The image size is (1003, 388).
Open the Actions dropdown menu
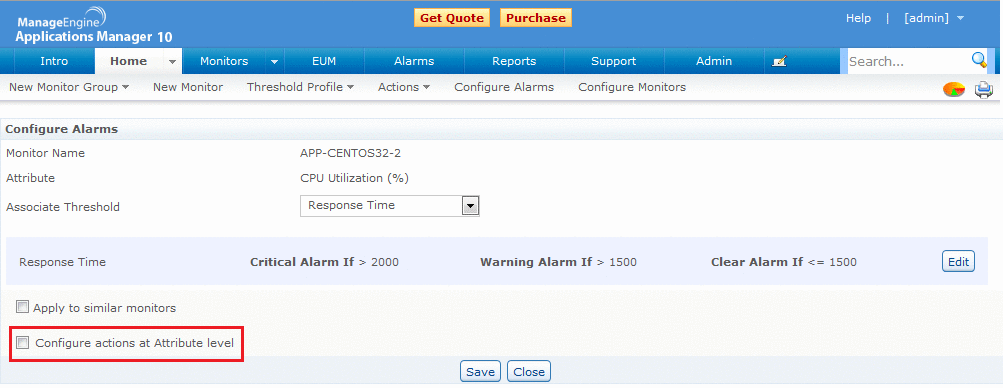404,87
